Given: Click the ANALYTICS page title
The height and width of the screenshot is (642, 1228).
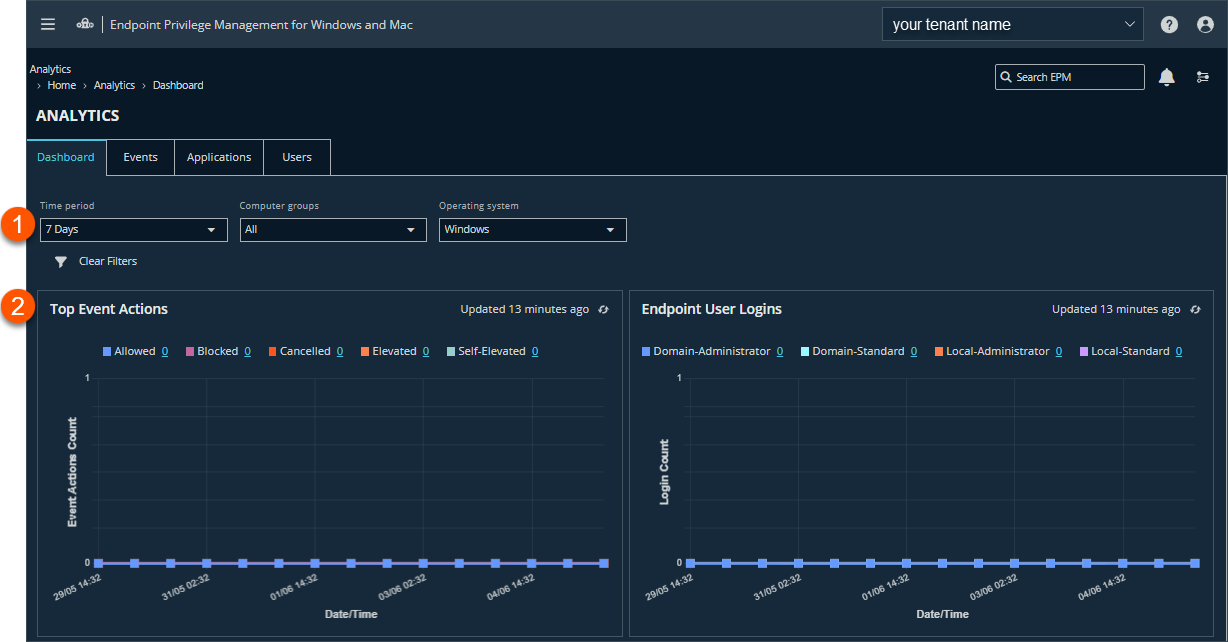Looking at the screenshot, I should pos(78,116).
